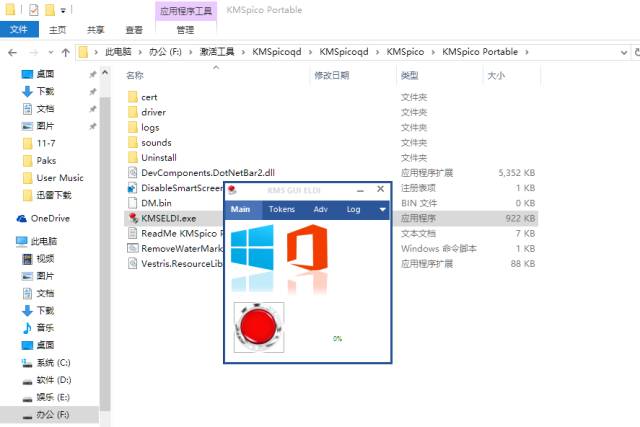This screenshot has width=640, height=427.
Task: Click the KMS GUI title bar icon
Action: pos(232,190)
